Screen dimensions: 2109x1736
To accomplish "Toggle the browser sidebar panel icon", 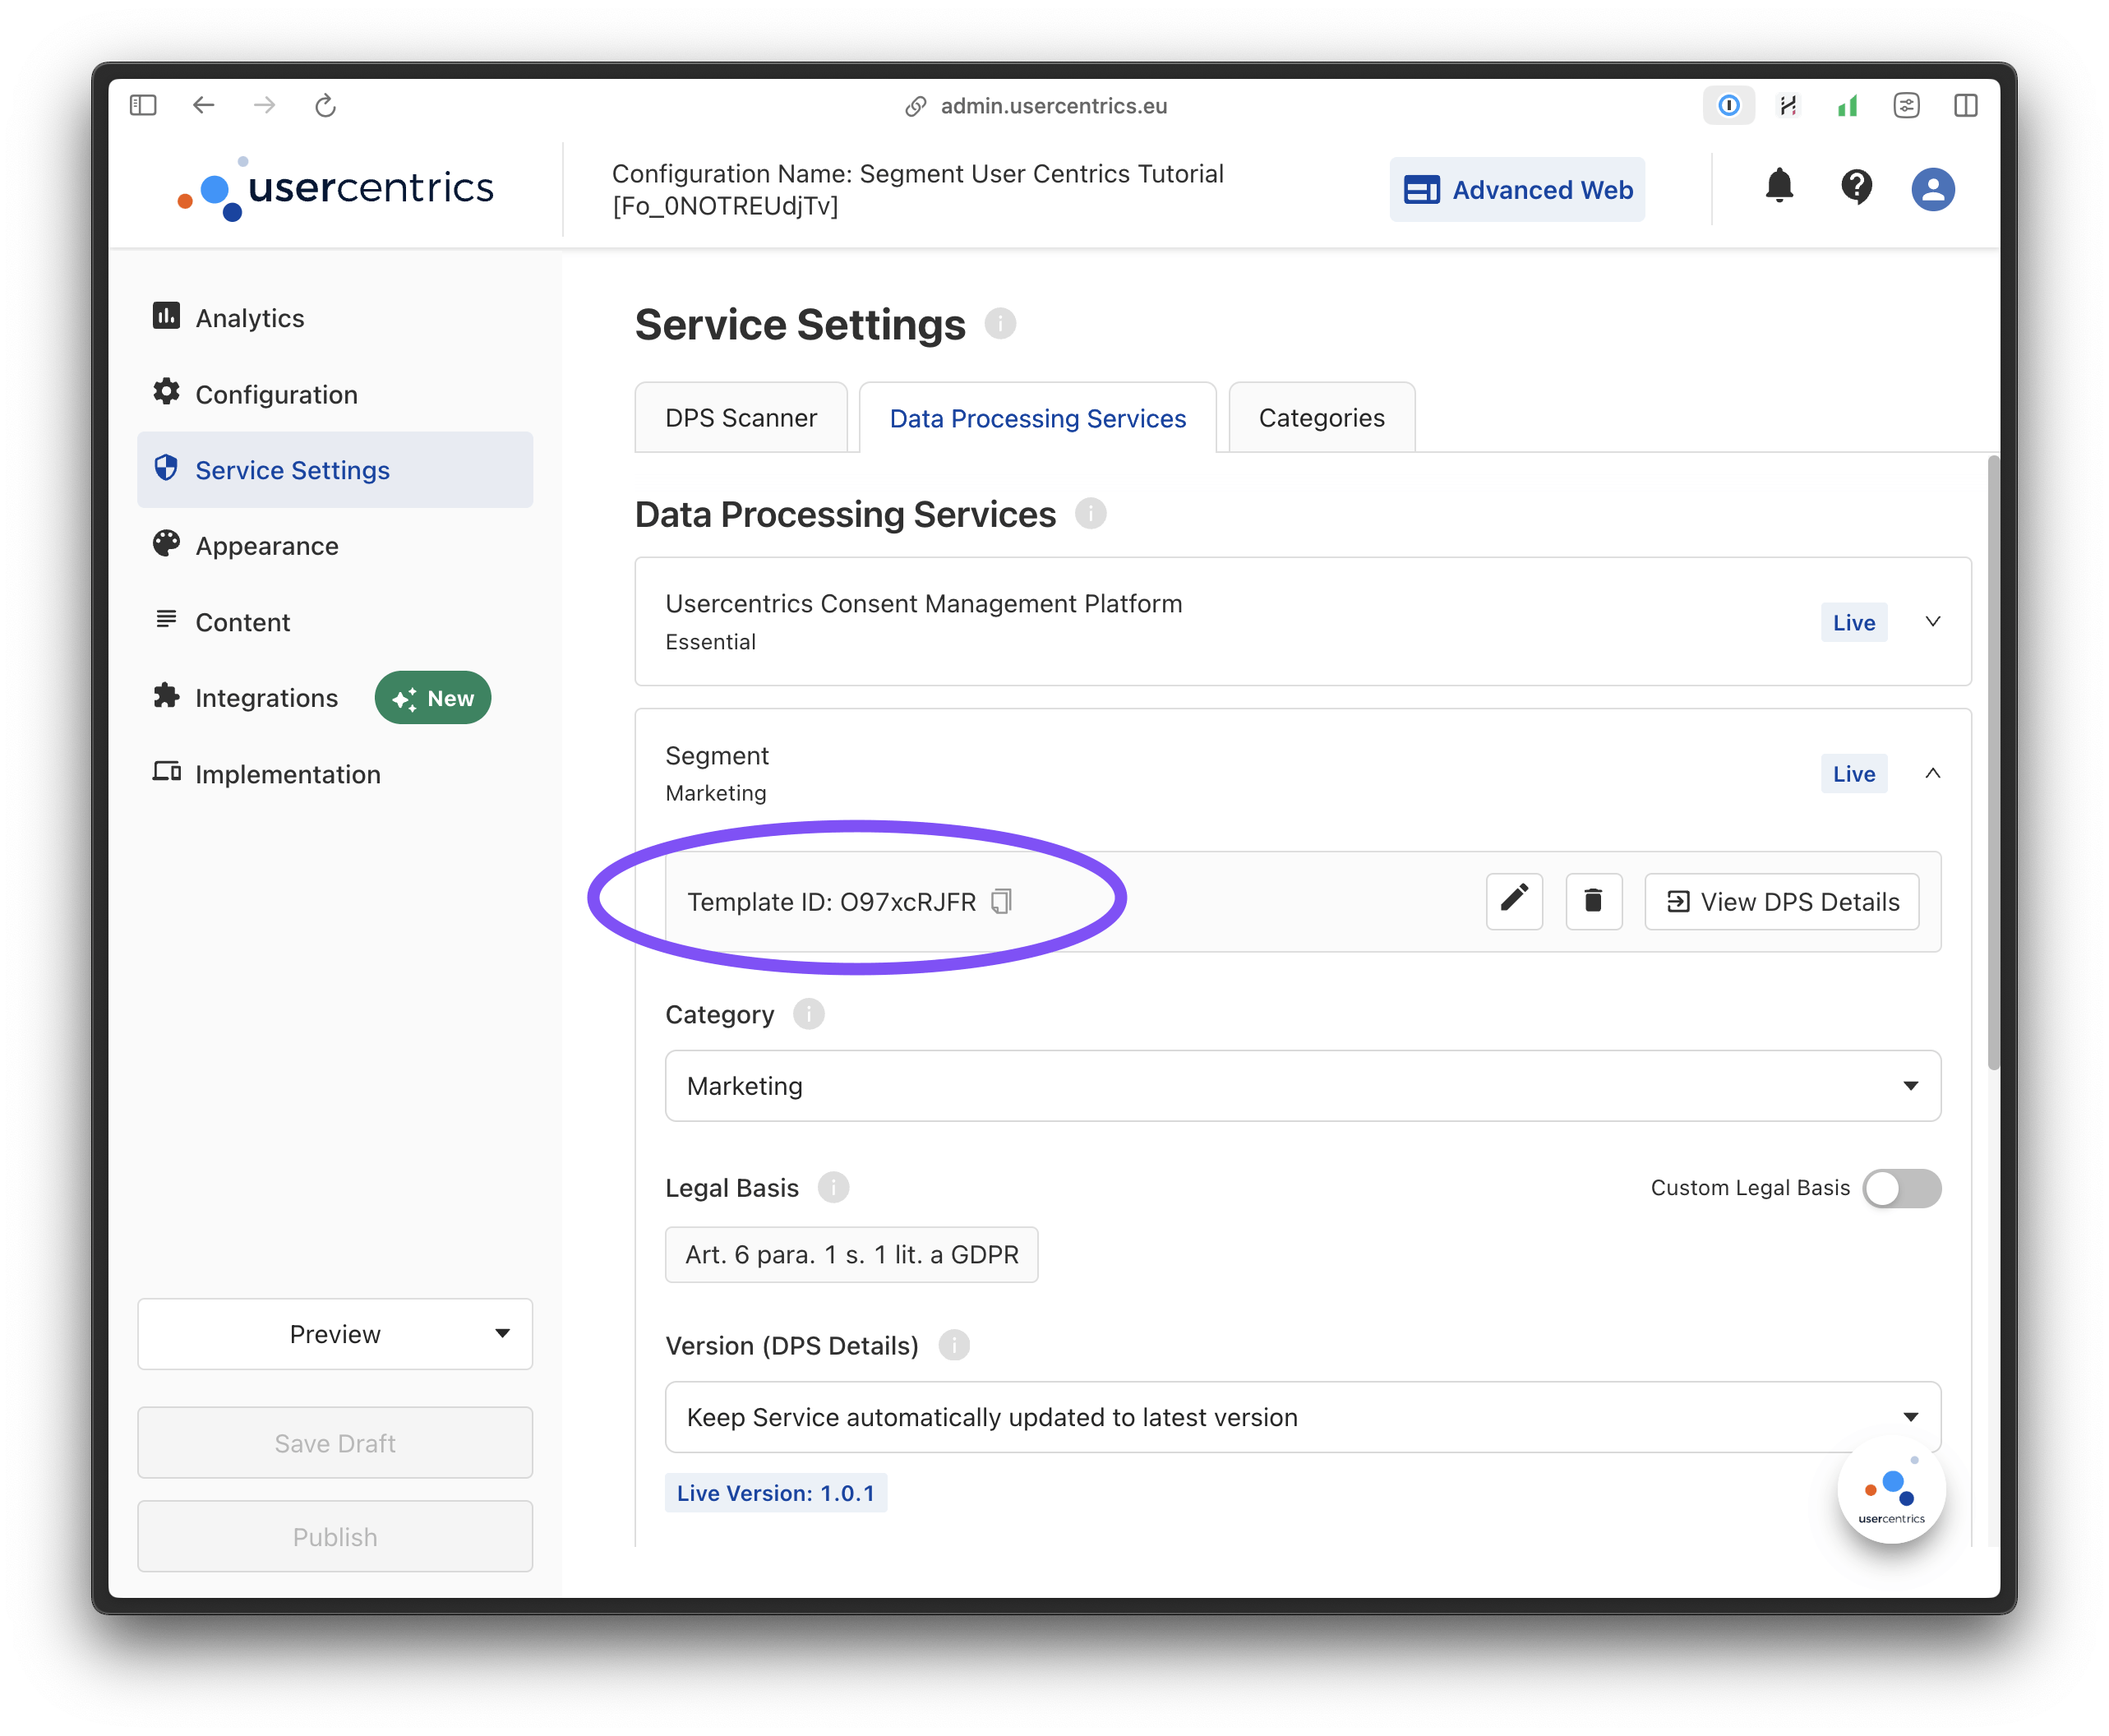I will click(x=143, y=105).
